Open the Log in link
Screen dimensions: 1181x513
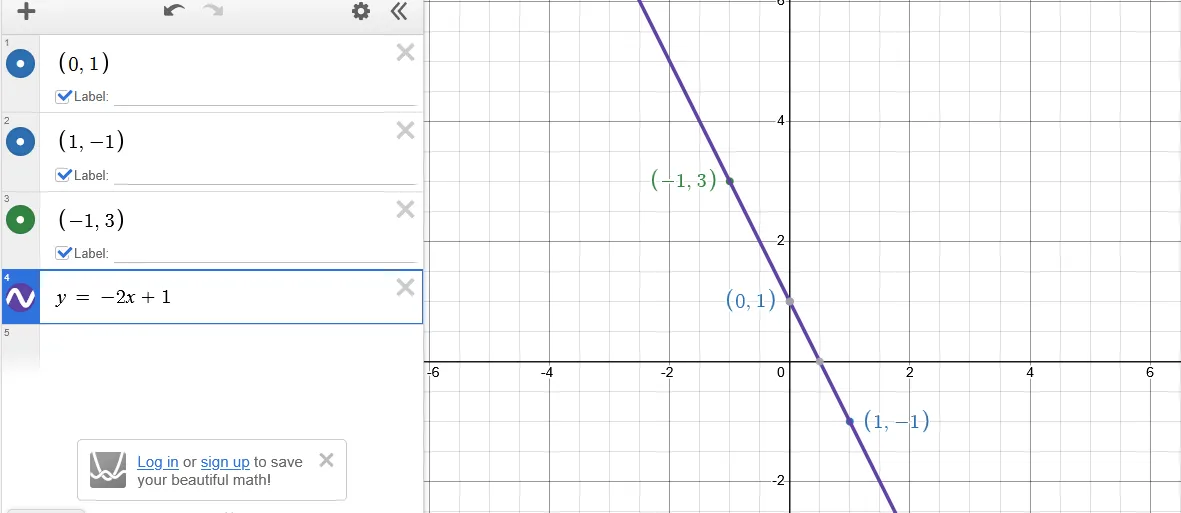tap(157, 462)
